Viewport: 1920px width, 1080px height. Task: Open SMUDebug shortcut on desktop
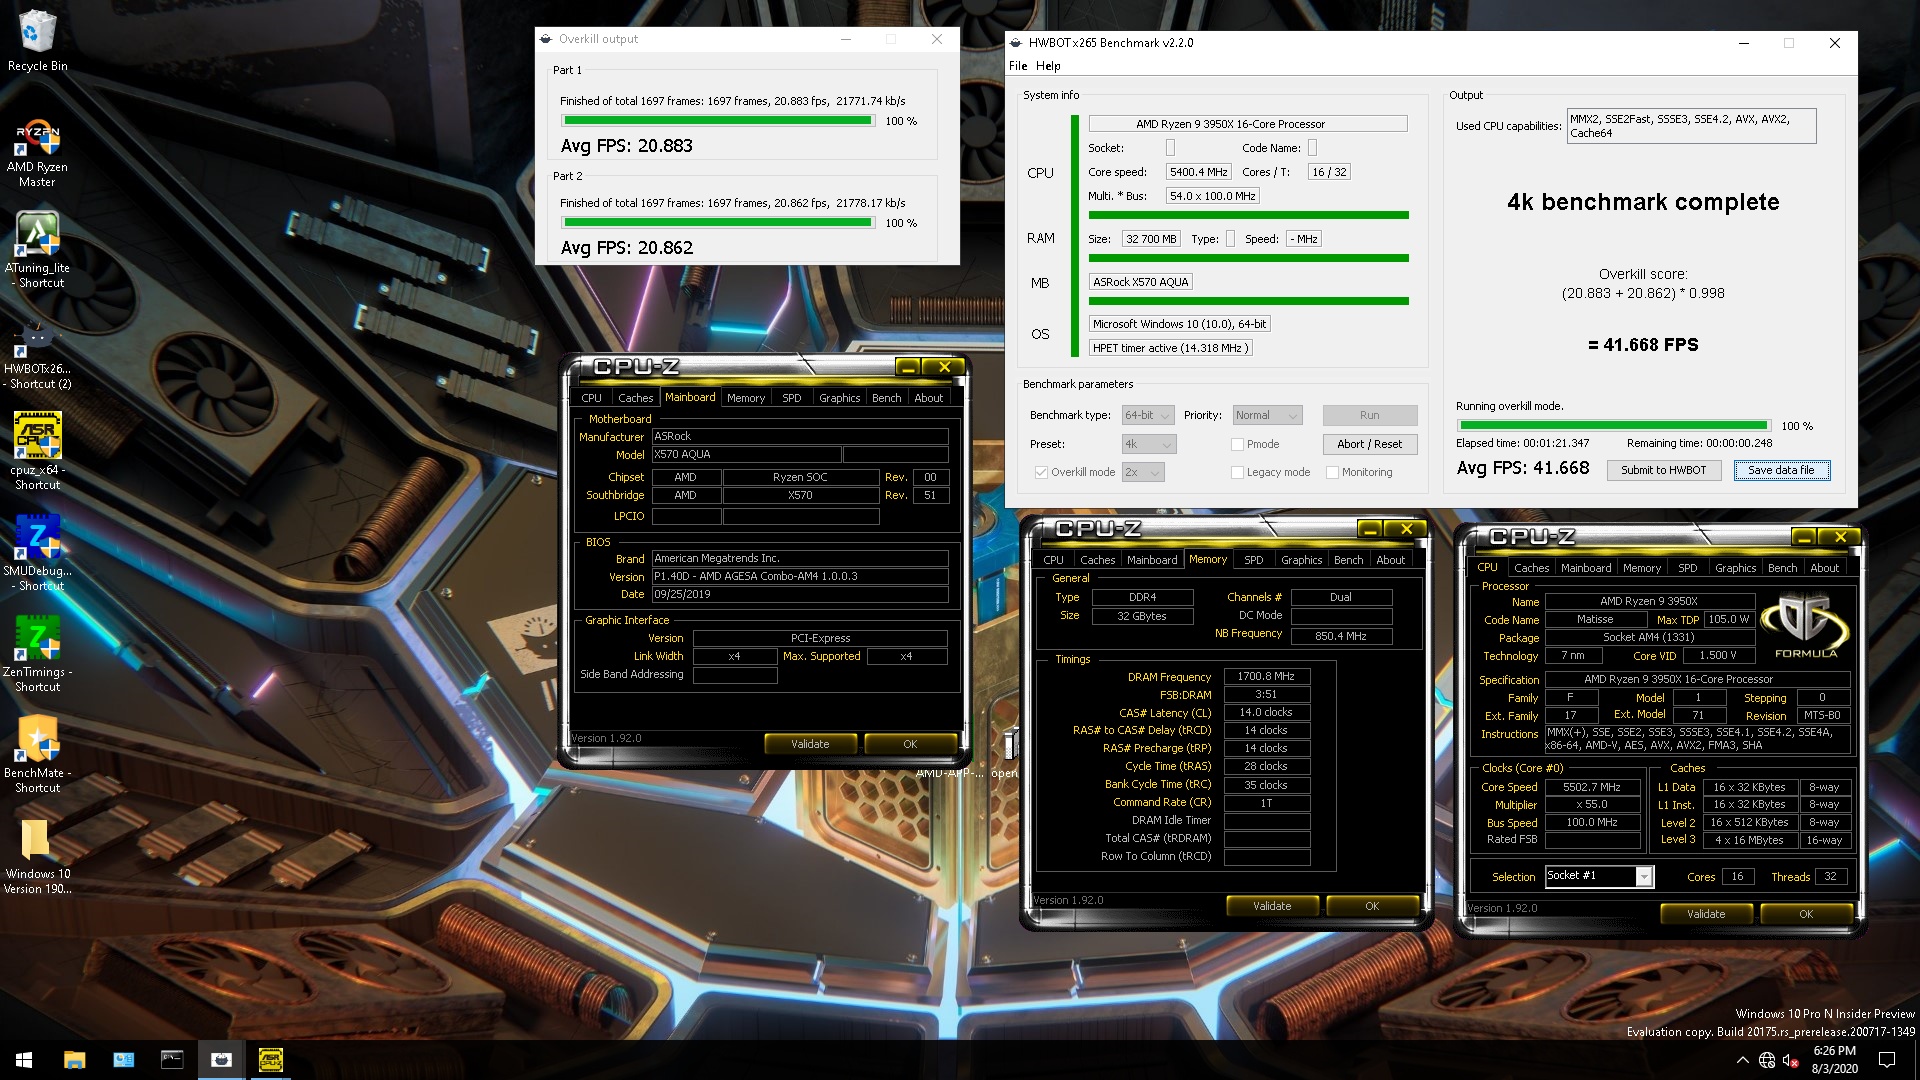[x=37, y=553]
